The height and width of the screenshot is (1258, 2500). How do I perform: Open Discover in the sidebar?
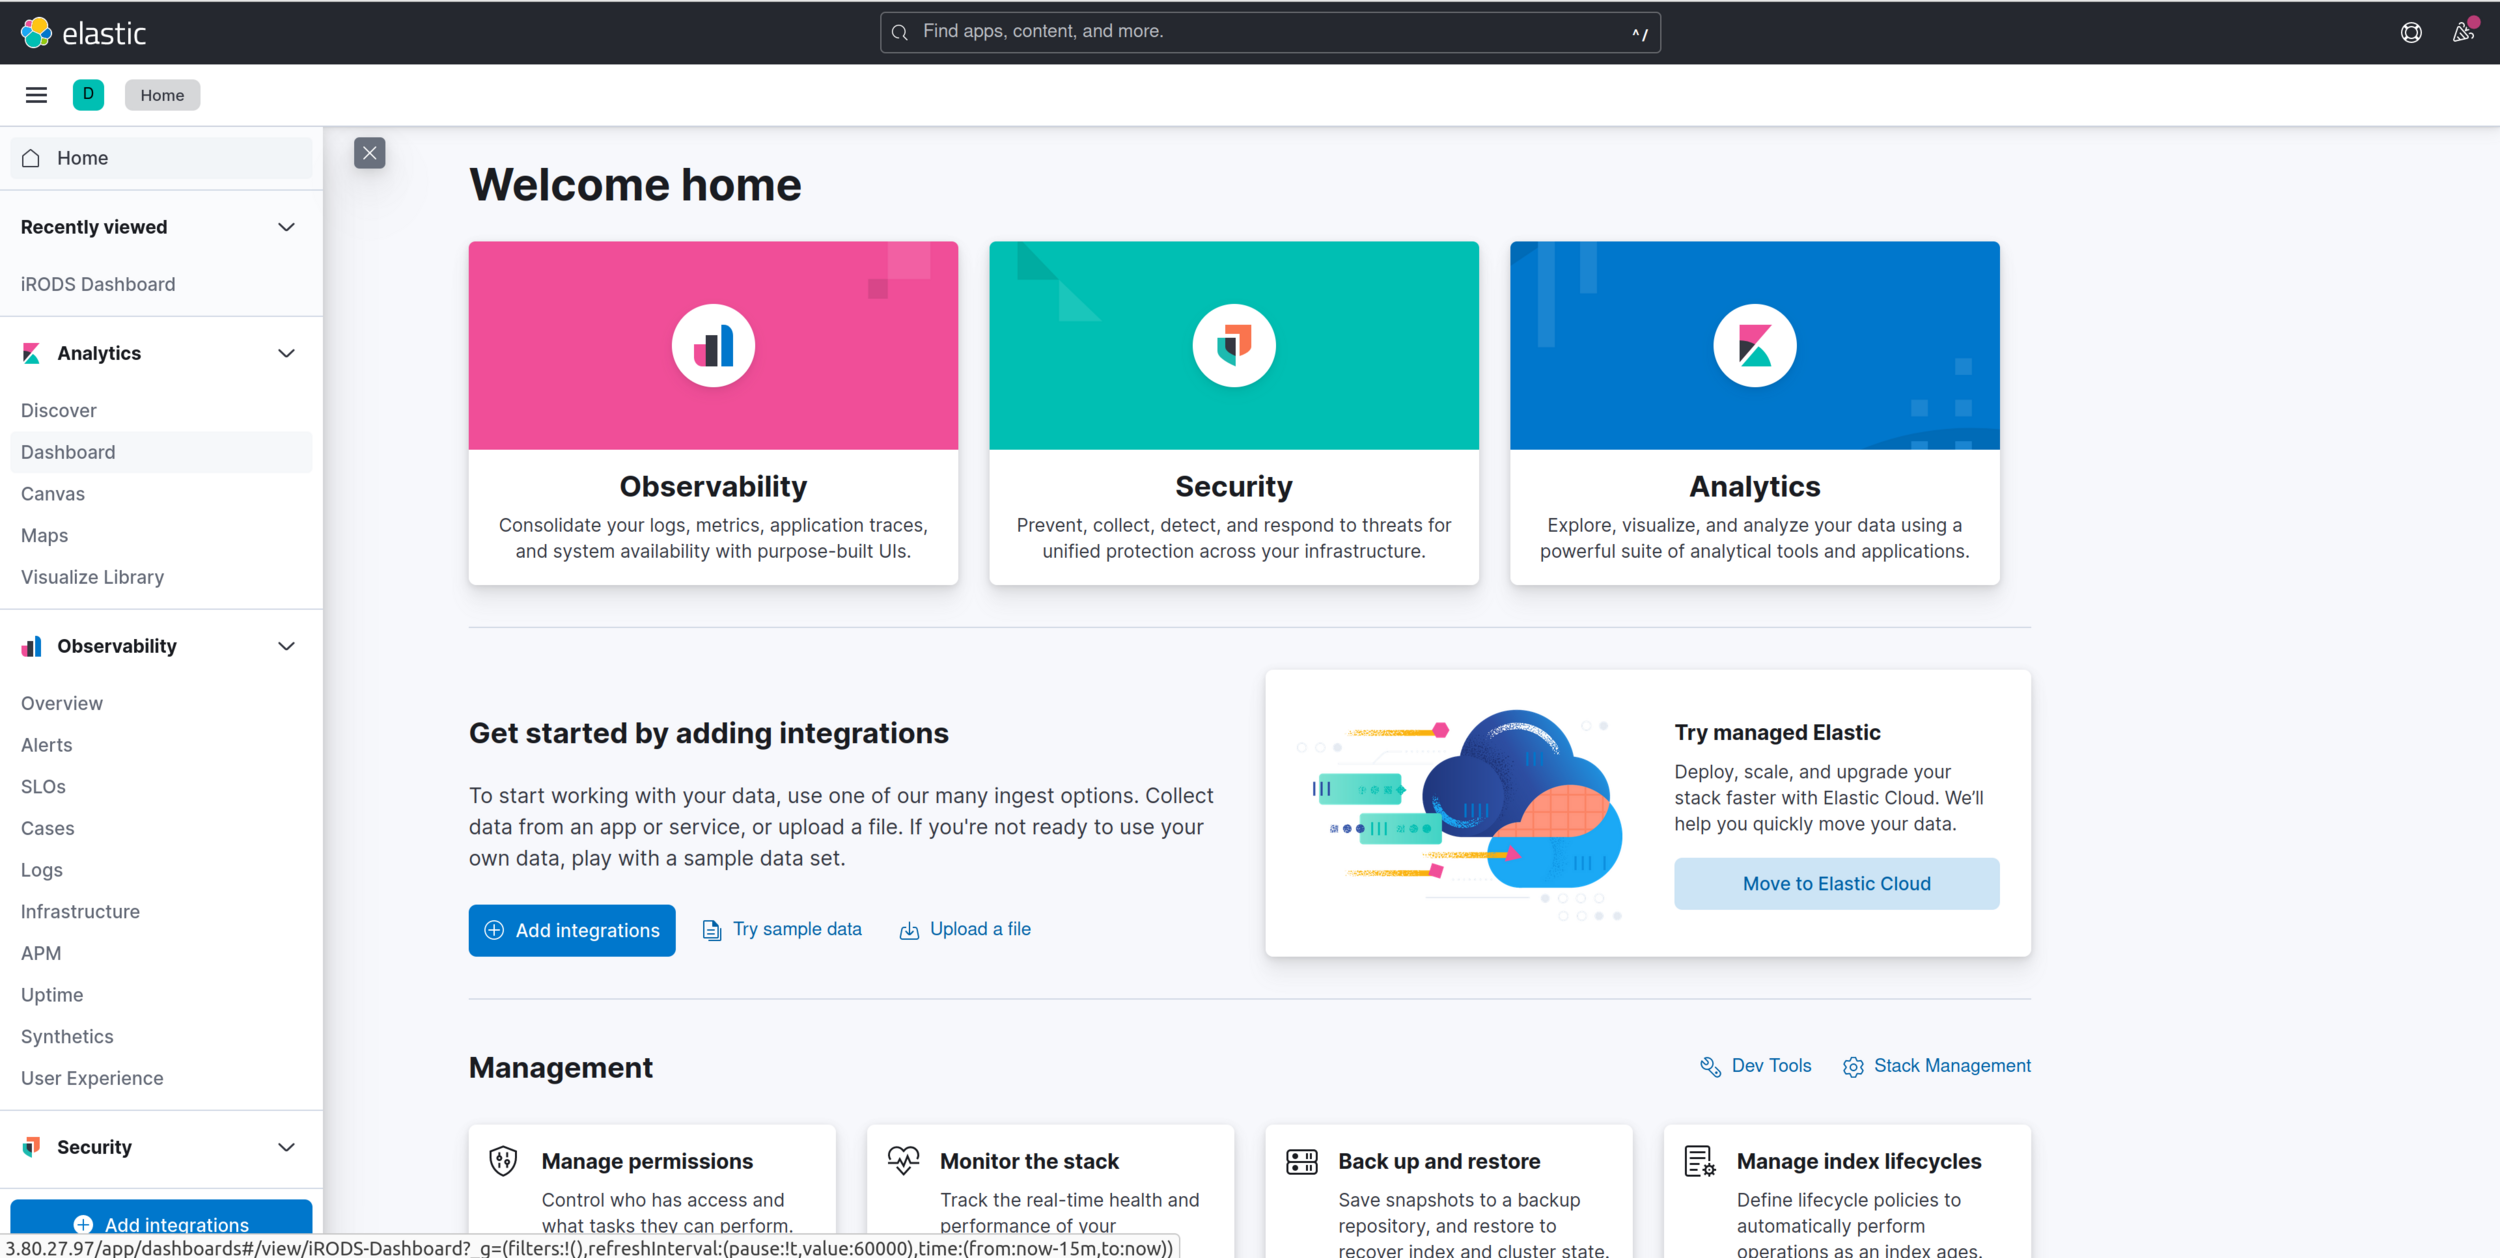(59, 410)
